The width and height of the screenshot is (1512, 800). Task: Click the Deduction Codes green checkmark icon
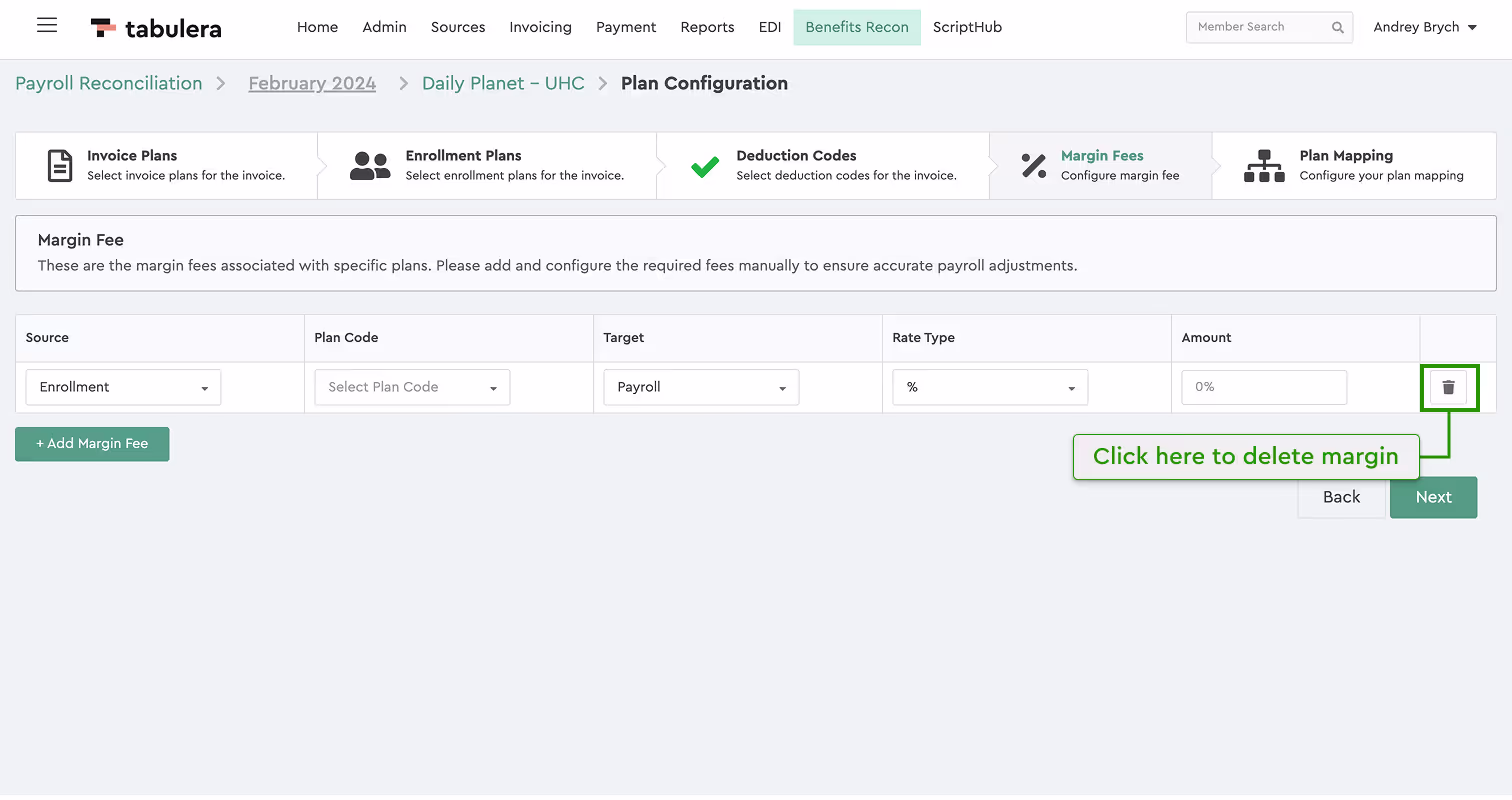point(705,166)
